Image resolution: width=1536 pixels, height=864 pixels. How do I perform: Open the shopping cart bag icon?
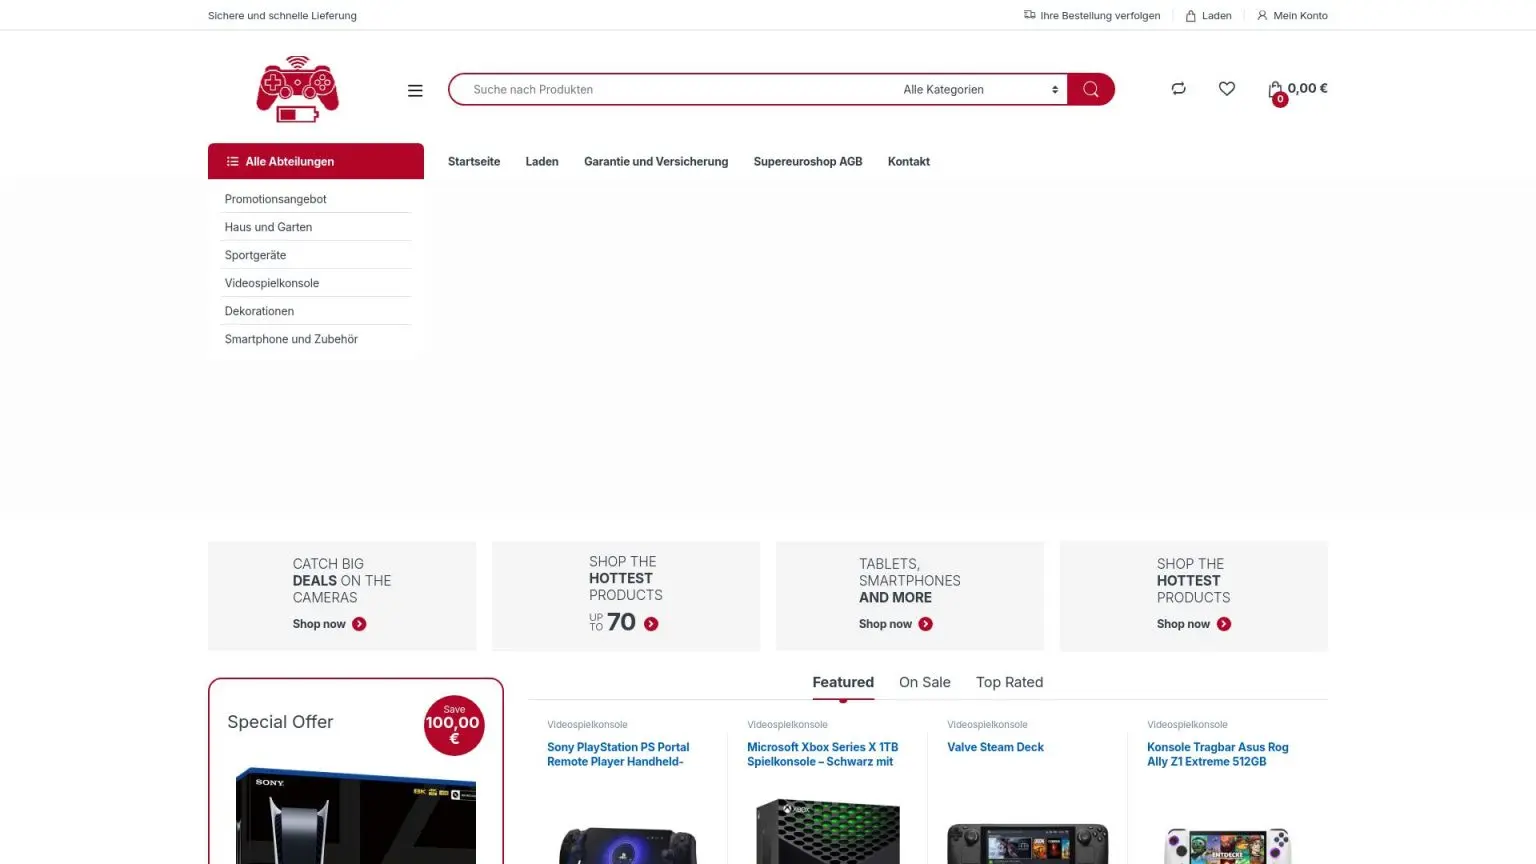point(1276,90)
